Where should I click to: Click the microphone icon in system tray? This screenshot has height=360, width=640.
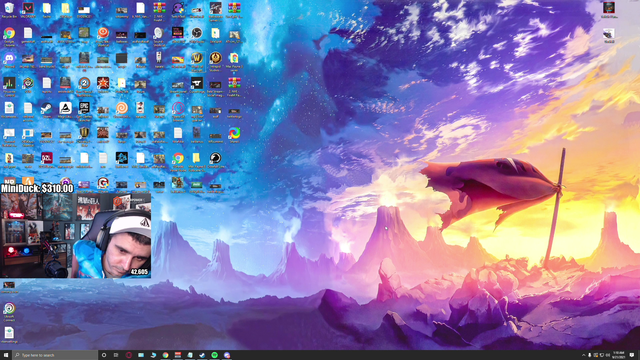pos(589,355)
